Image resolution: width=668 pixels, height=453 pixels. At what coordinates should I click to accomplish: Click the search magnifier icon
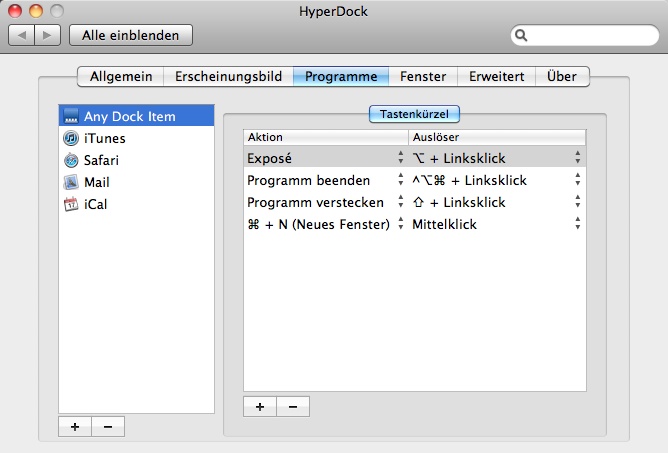[521, 35]
